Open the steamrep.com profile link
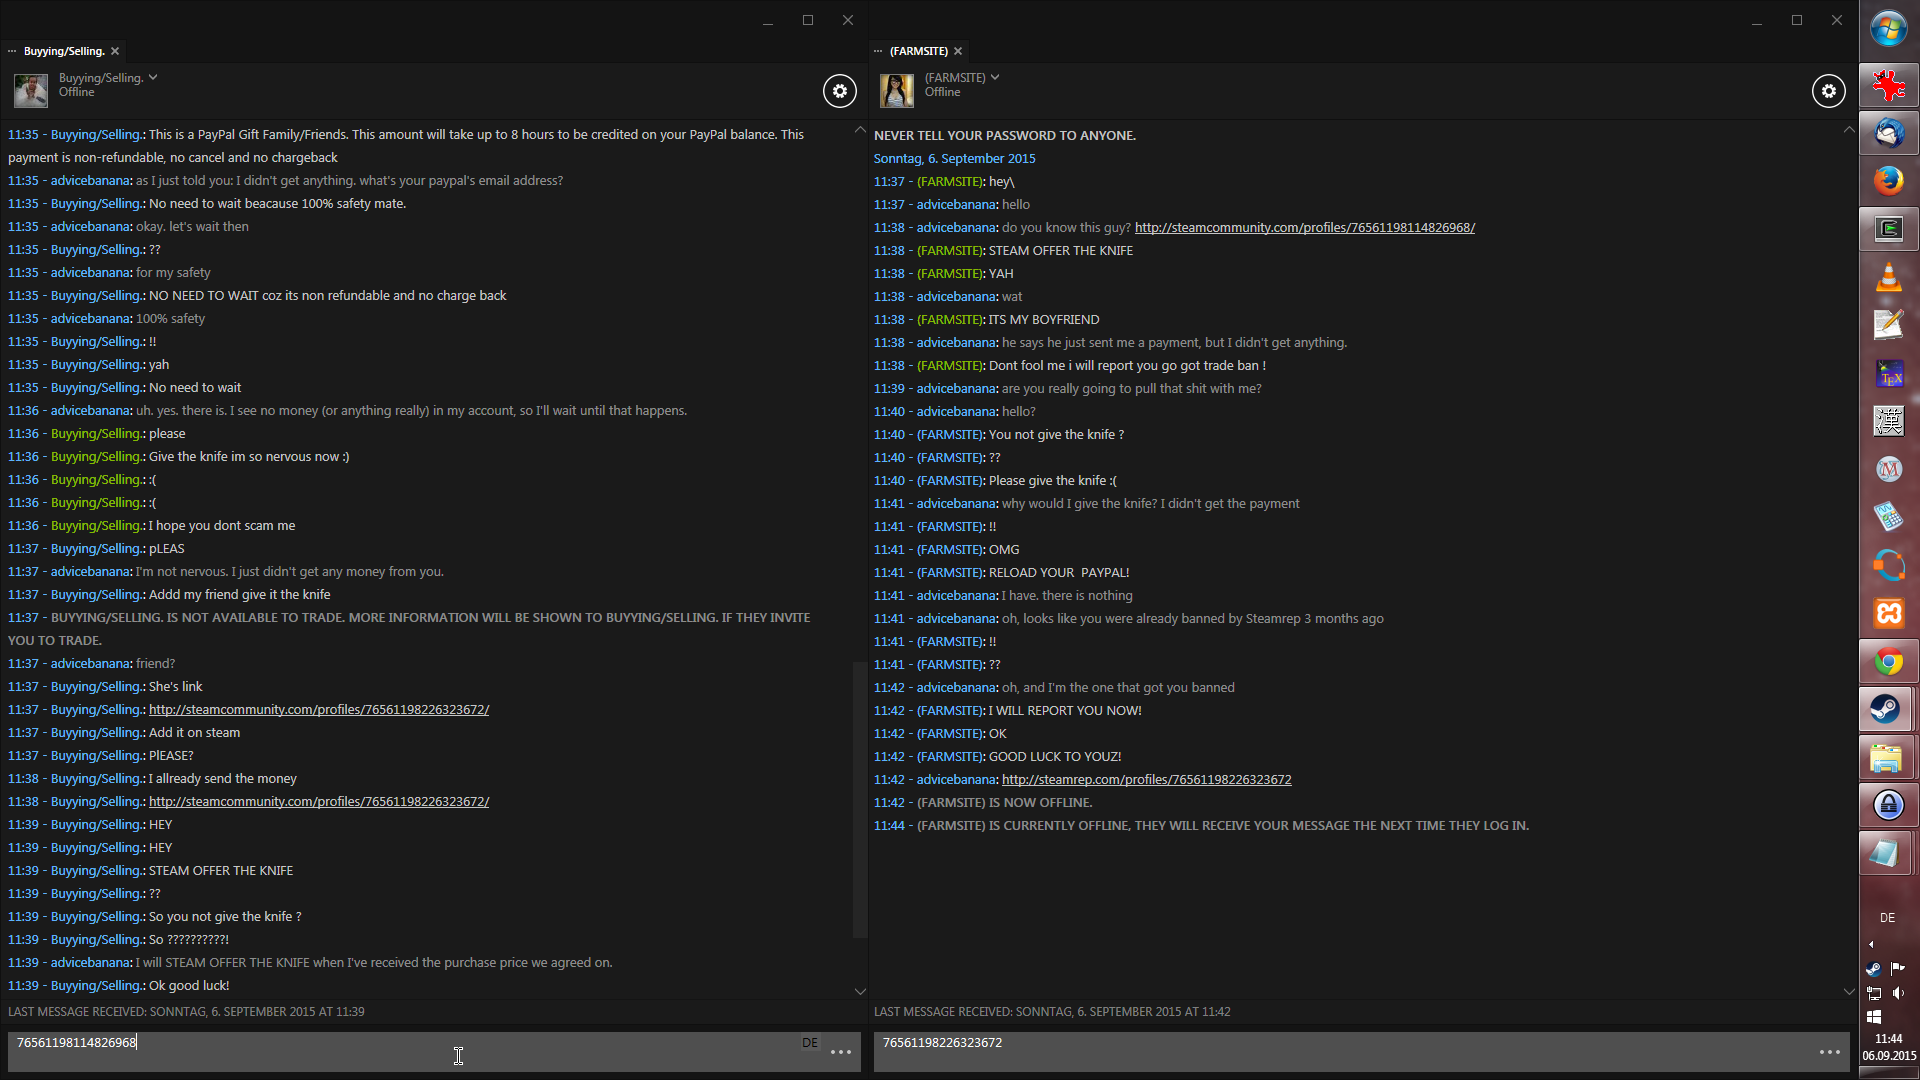The image size is (1920, 1080). point(1146,780)
